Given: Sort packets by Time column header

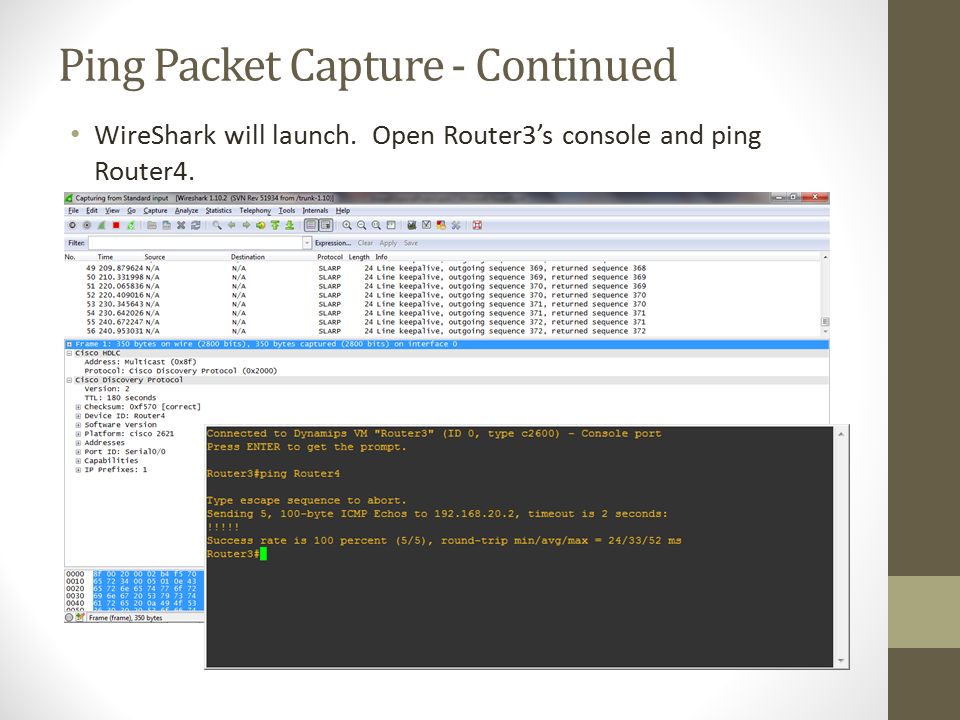Looking at the screenshot, I should pyautogui.click(x=105, y=257).
